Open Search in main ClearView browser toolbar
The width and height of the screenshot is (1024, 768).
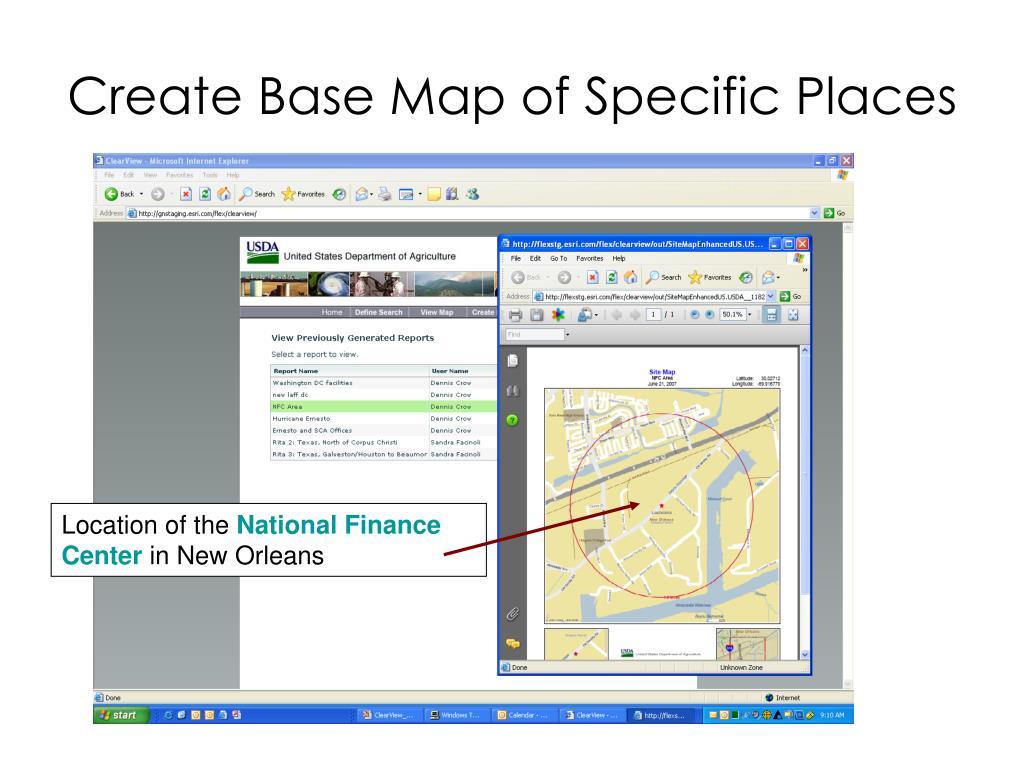pyautogui.click(x=257, y=194)
